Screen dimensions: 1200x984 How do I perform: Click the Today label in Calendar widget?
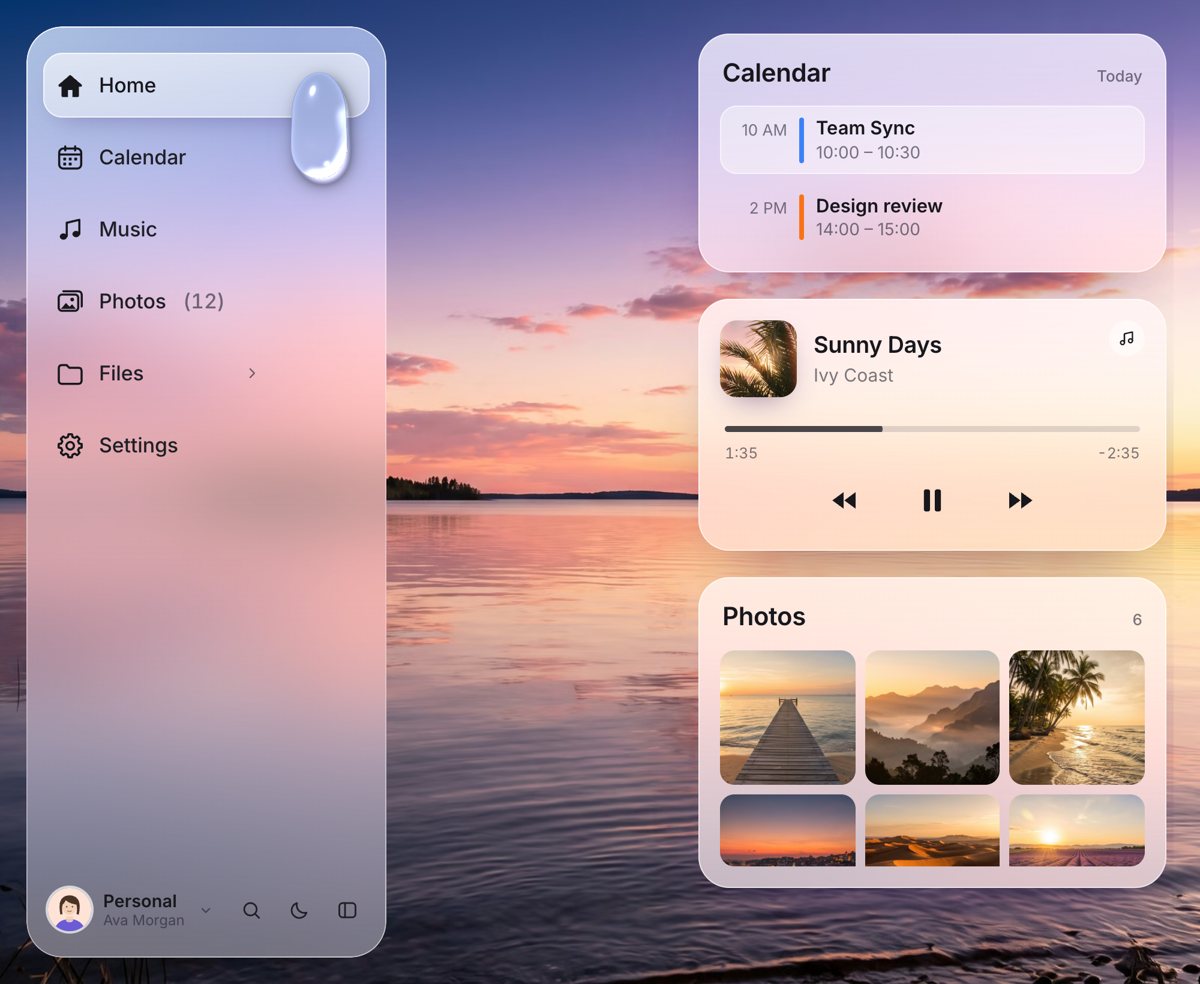[1119, 76]
